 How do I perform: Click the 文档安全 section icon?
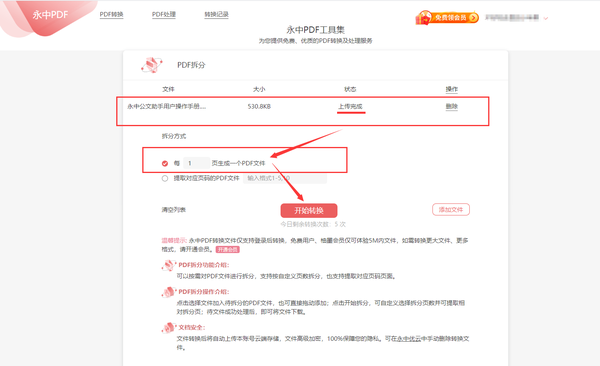168,328
